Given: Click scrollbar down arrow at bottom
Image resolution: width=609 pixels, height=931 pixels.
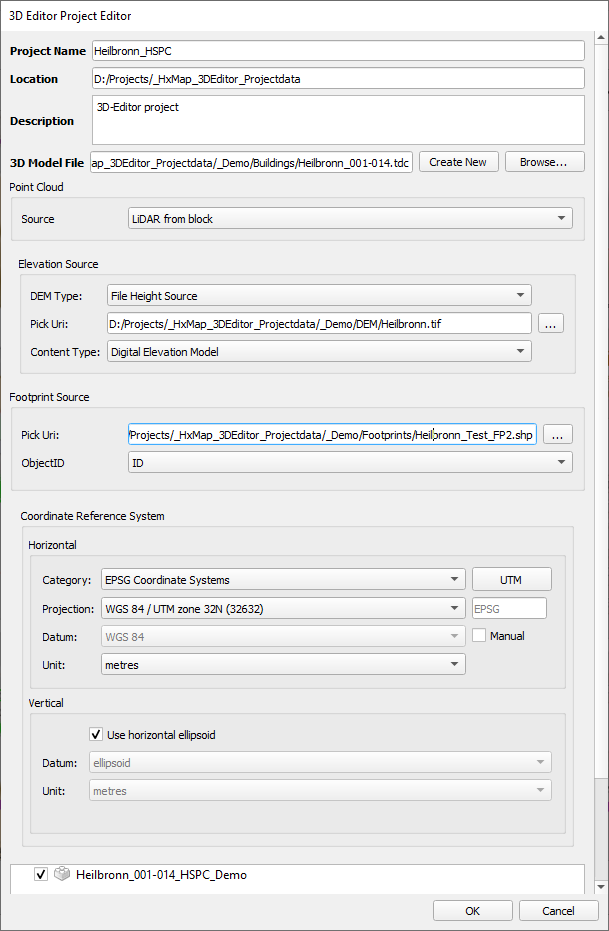Looking at the screenshot, I should [600, 887].
